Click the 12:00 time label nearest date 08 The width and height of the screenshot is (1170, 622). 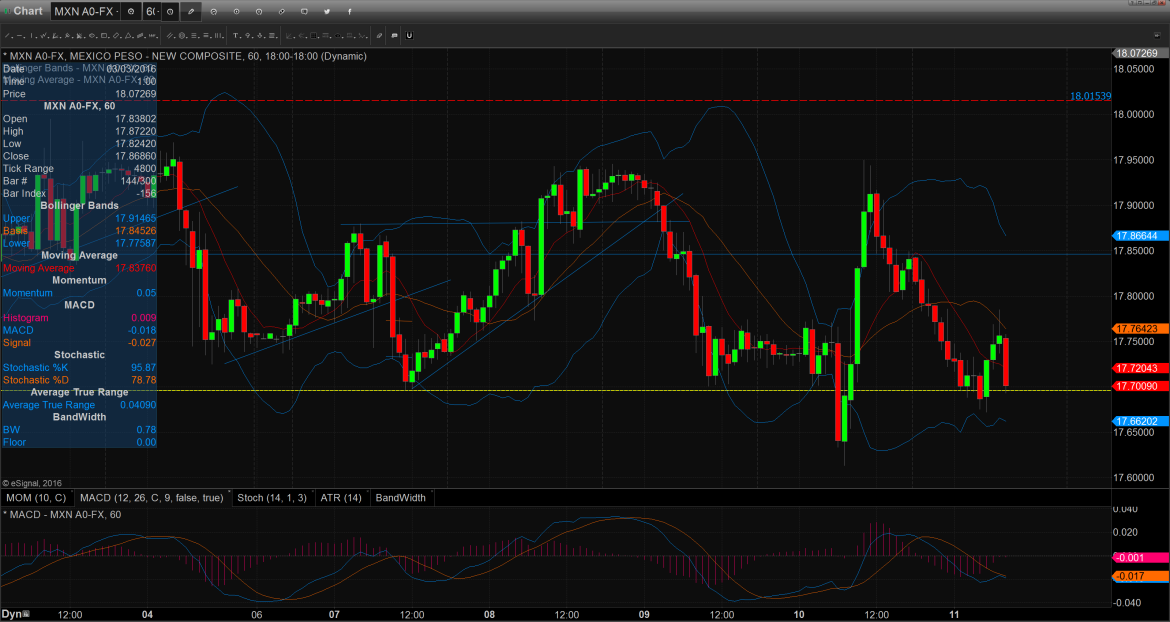pos(566,615)
